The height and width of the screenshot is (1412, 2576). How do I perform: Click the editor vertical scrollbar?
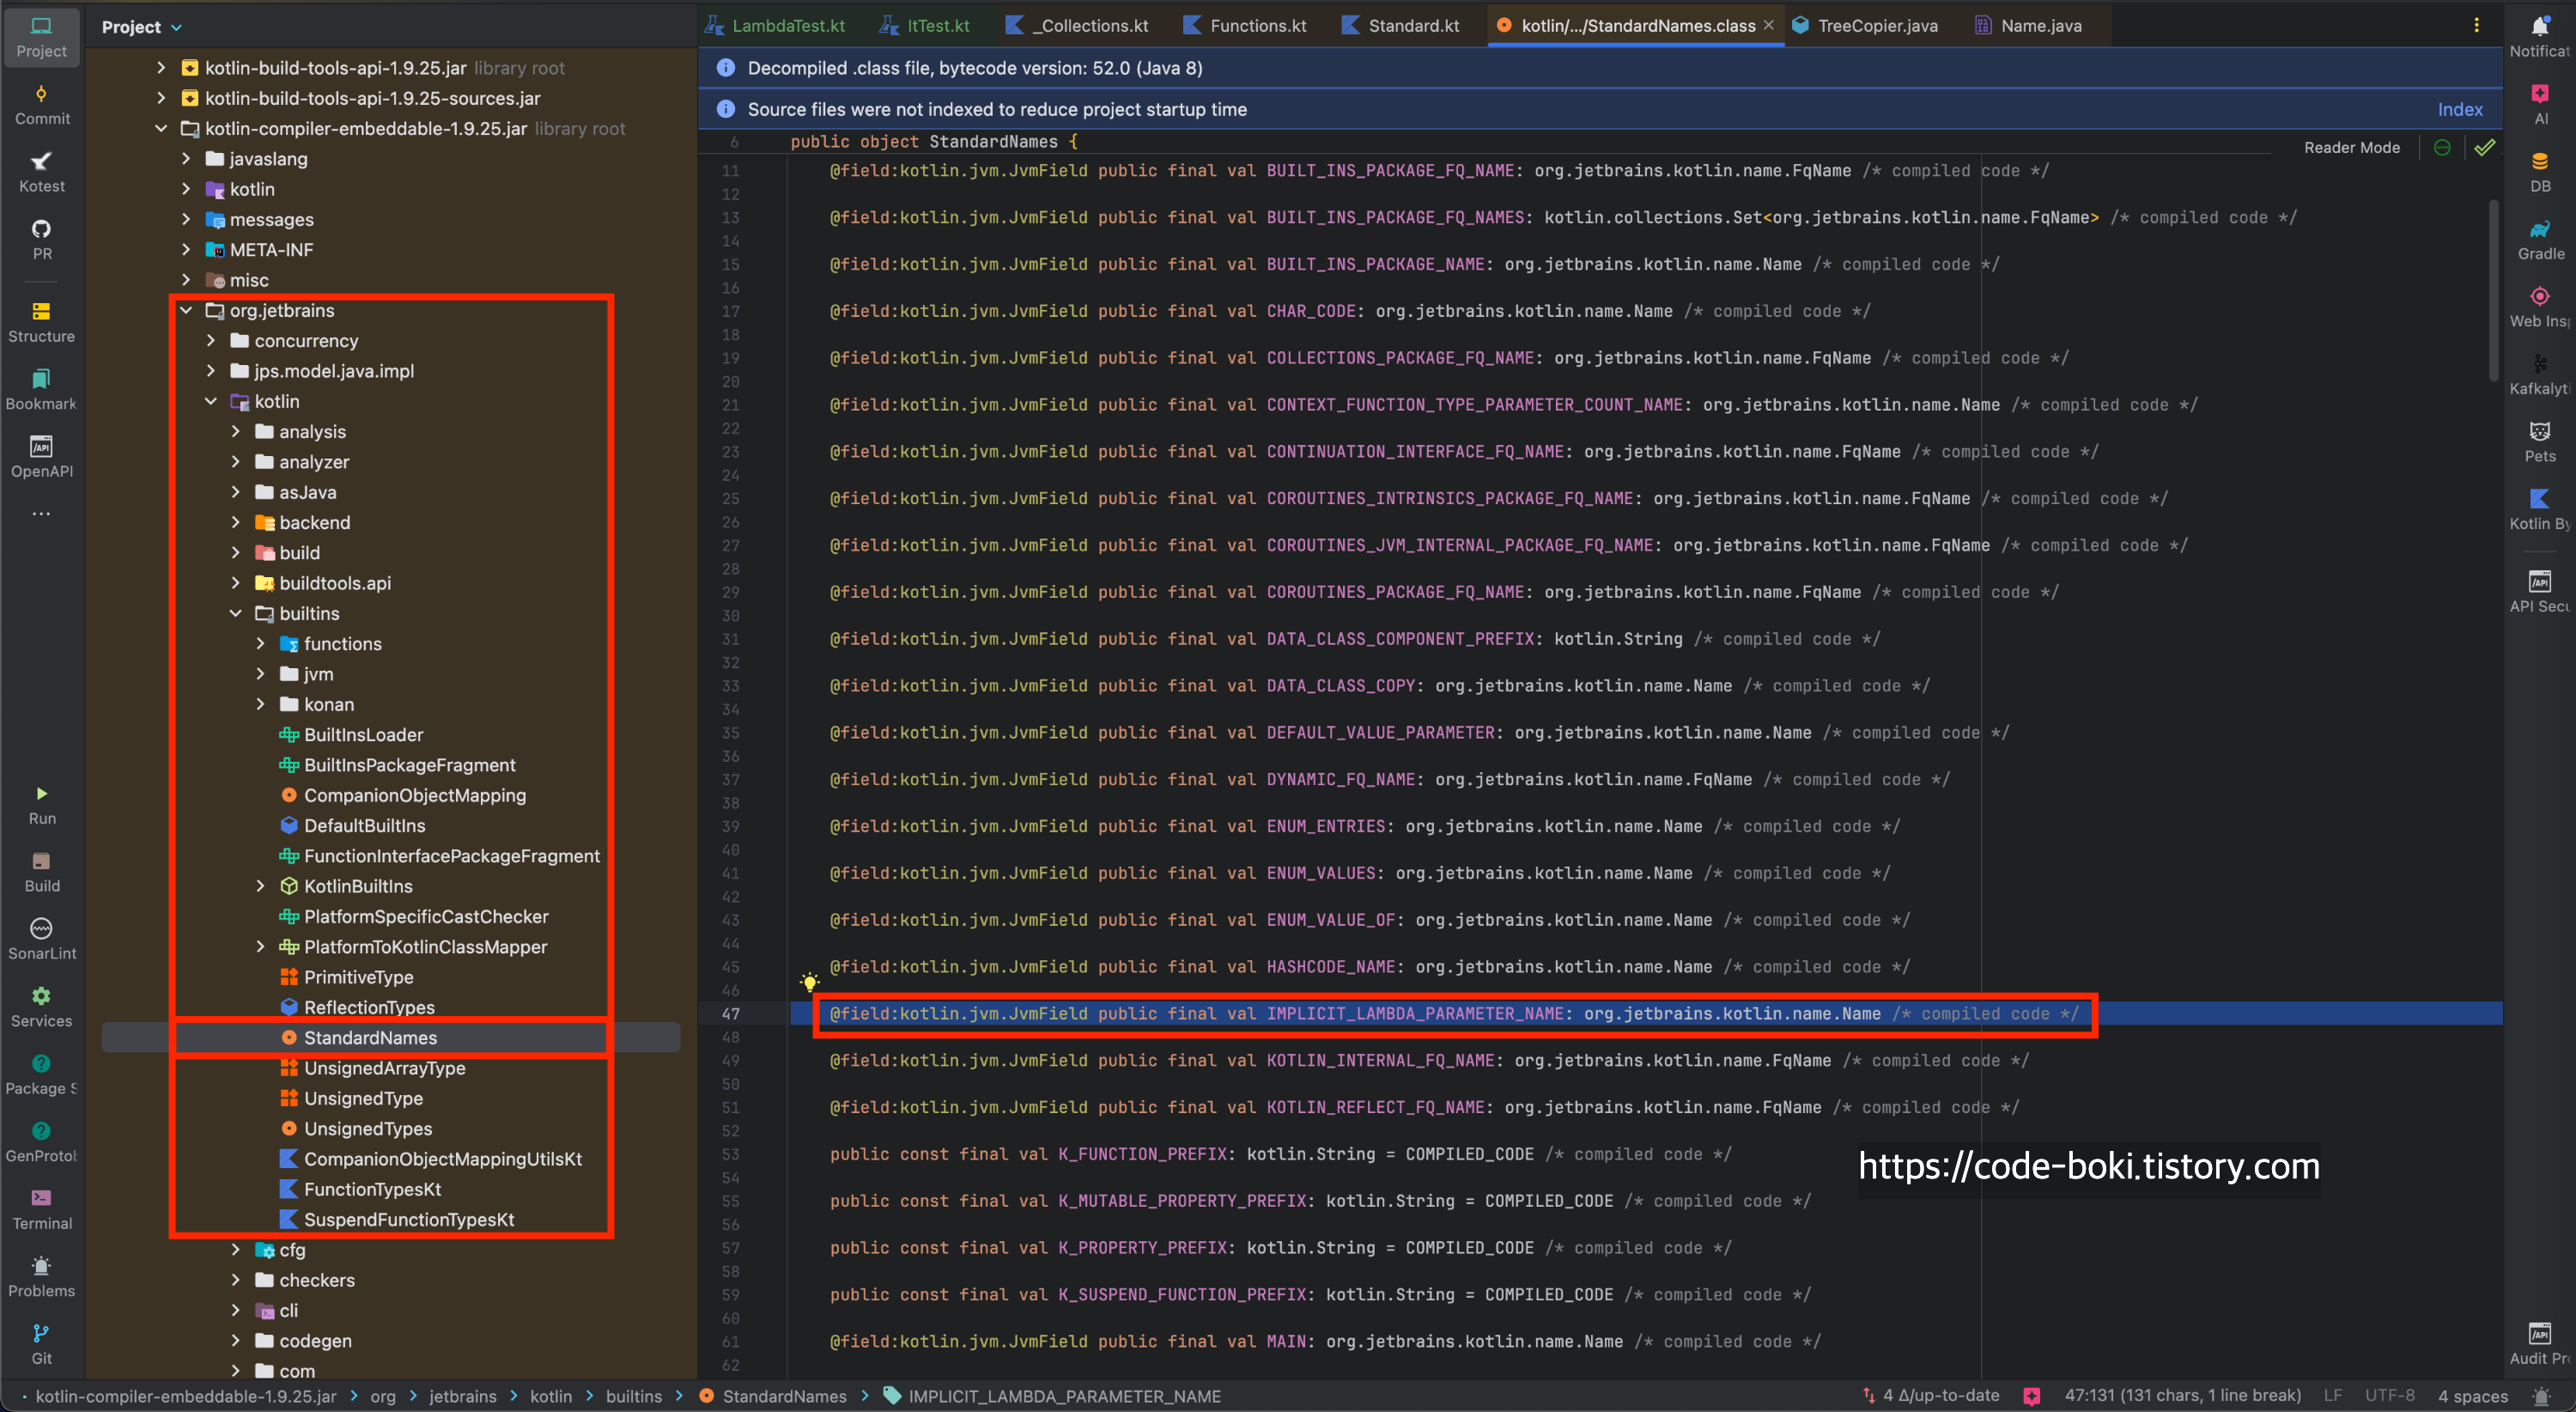(2494, 290)
